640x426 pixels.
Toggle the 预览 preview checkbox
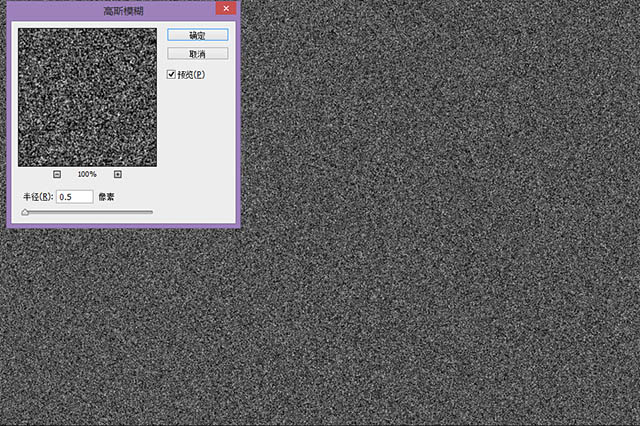171,75
